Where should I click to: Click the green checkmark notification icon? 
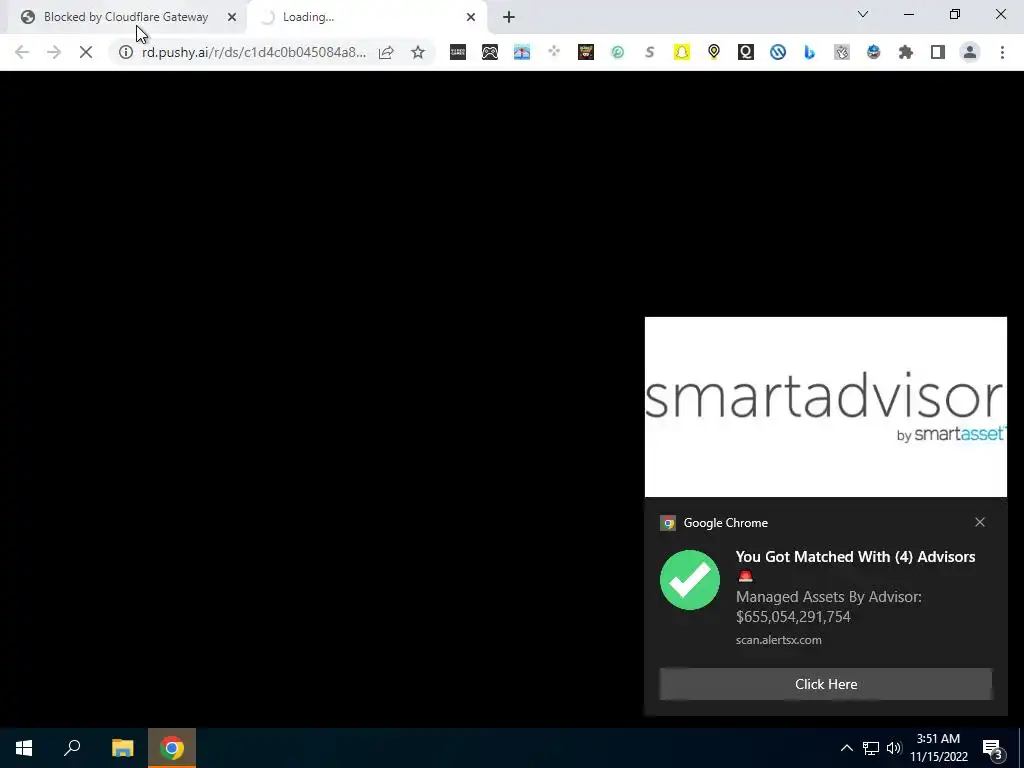[690, 580]
